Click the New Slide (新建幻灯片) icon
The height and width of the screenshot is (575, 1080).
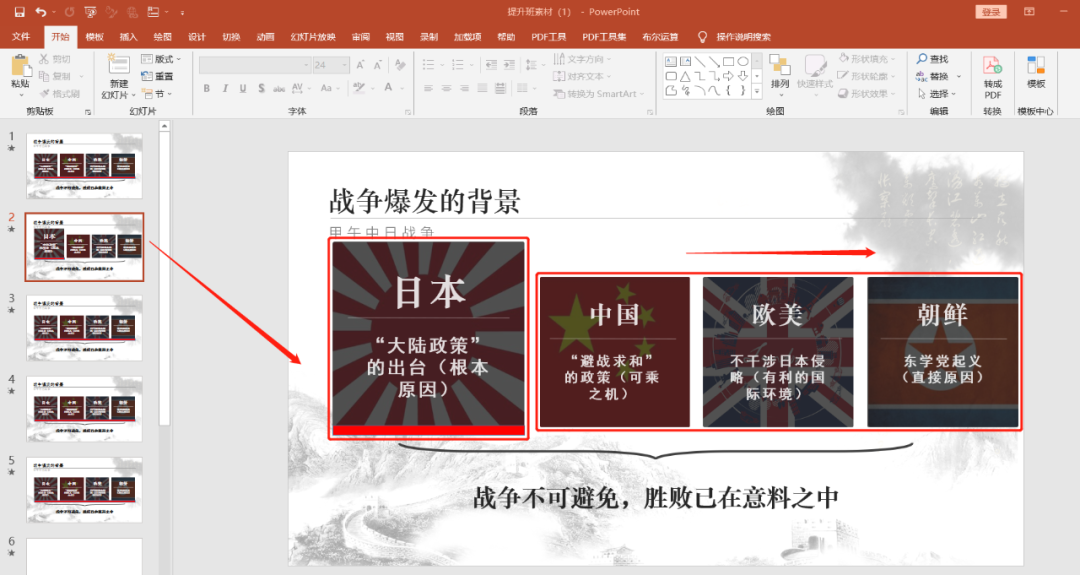[x=118, y=65]
